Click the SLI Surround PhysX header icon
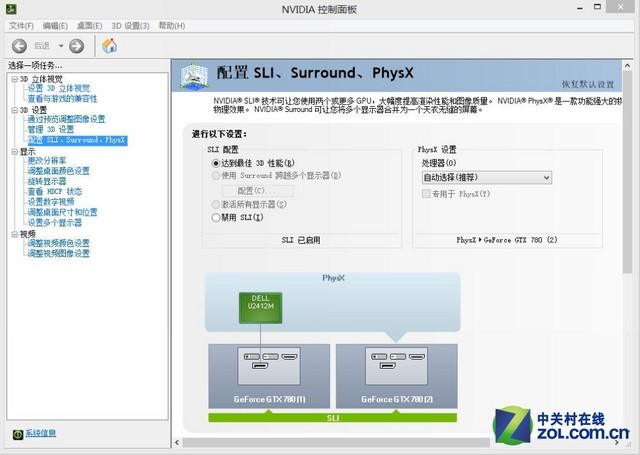Image resolution: width=640 pixels, height=455 pixels. tap(195, 76)
